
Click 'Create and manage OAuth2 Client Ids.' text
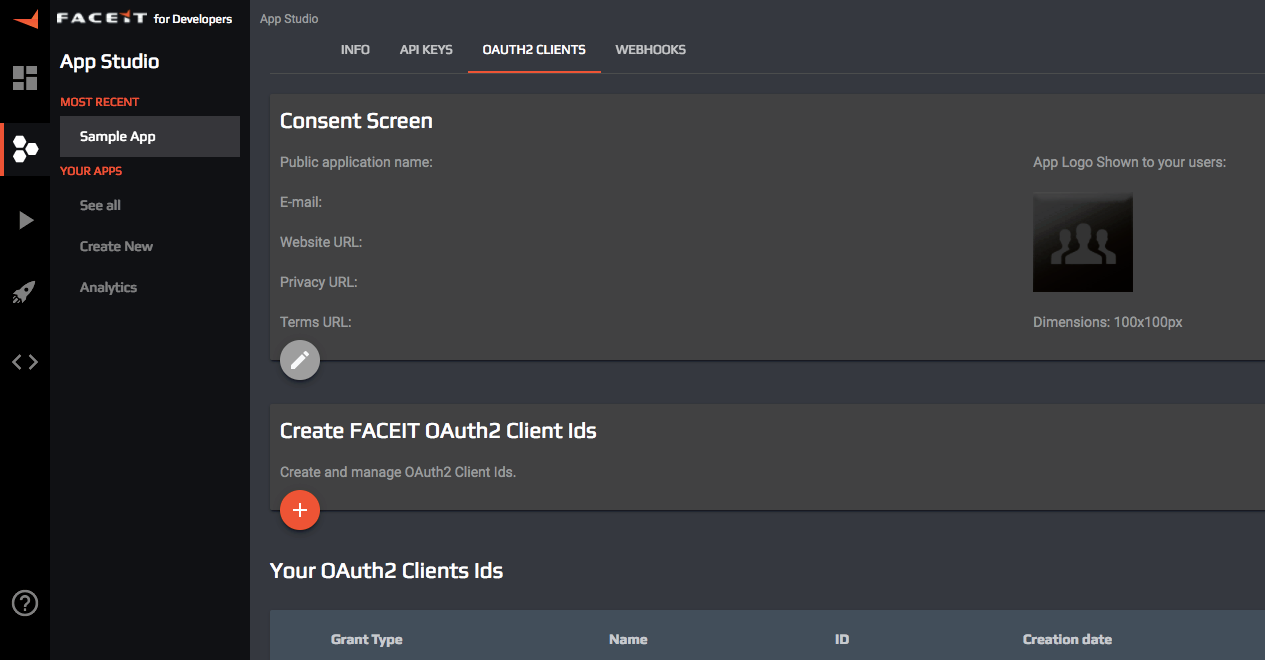398,472
